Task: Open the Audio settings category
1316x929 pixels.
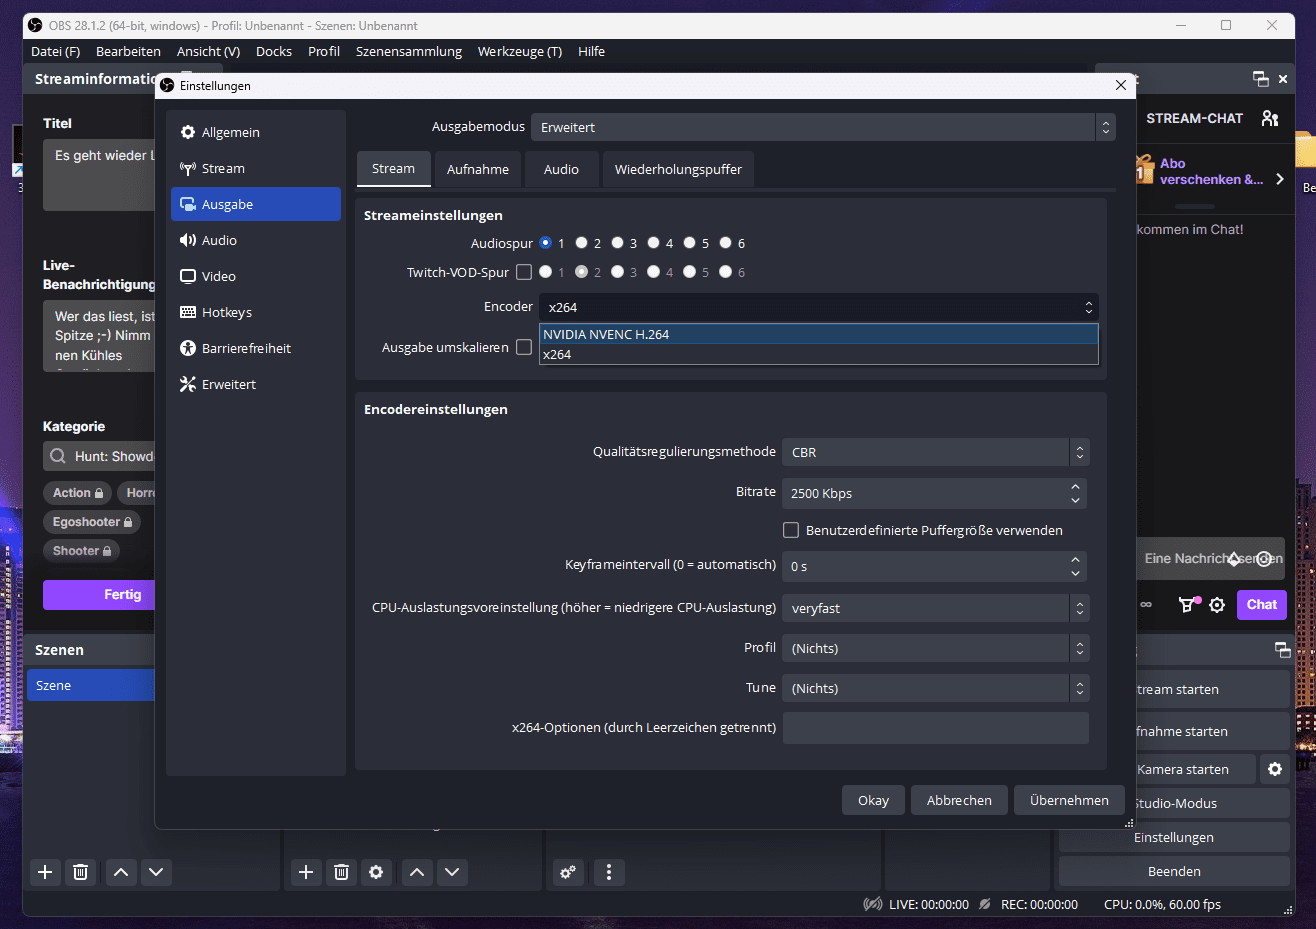Action: (x=256, y=240)
